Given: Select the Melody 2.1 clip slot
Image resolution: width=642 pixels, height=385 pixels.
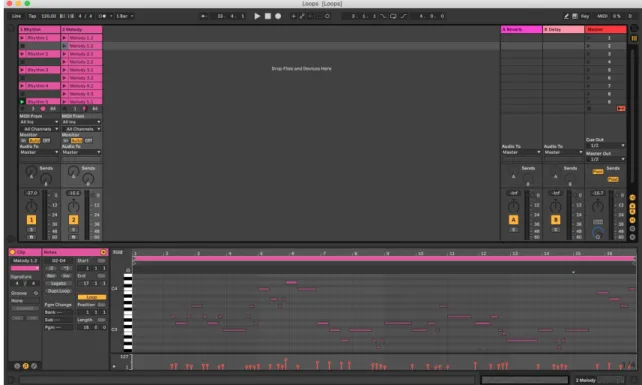Looking at the screenshot, I should [x=85, y=54].
